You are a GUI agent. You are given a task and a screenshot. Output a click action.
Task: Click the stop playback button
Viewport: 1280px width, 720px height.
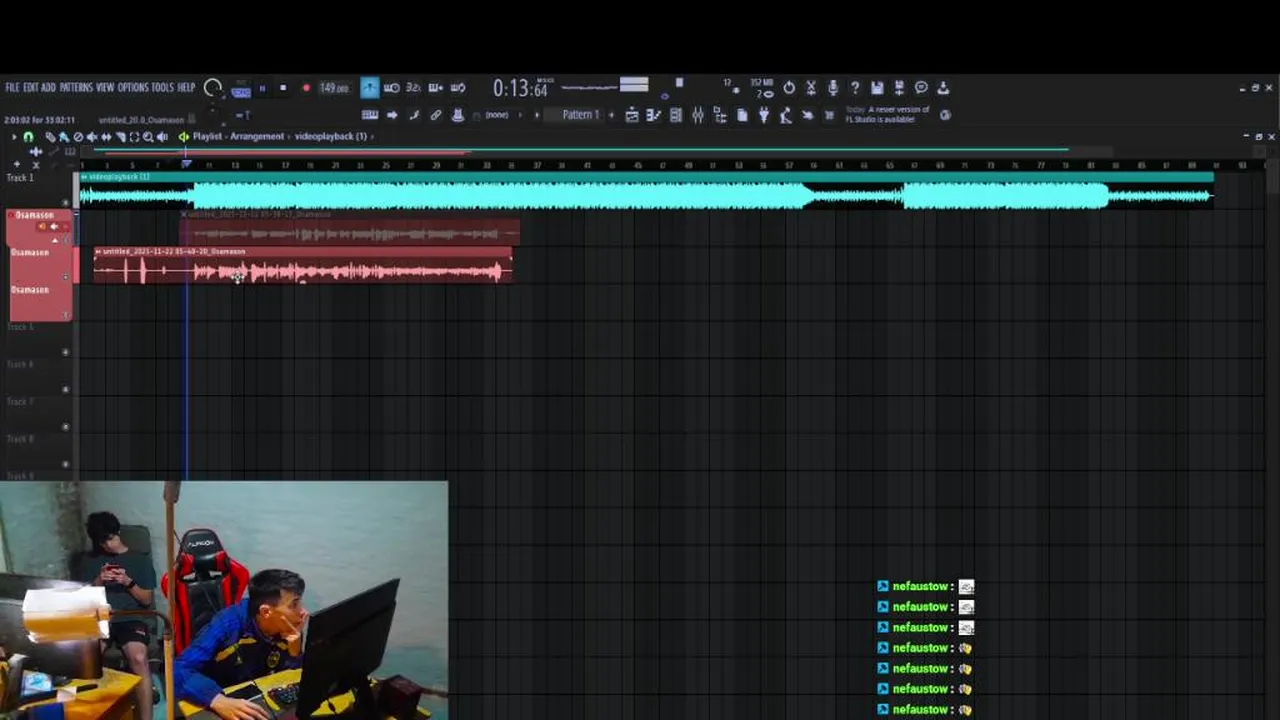coord(283,88)
